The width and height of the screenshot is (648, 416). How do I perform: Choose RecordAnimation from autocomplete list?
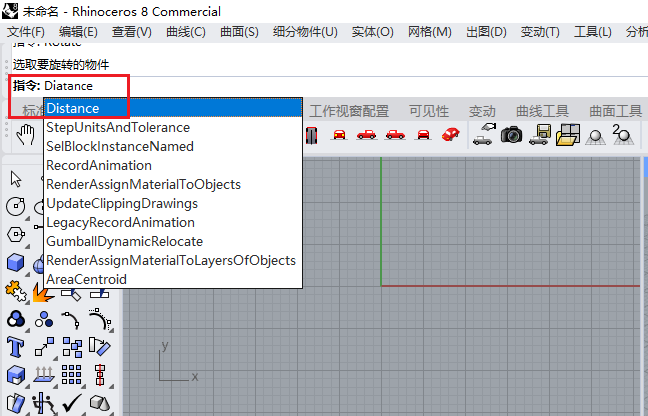(173, 165)
